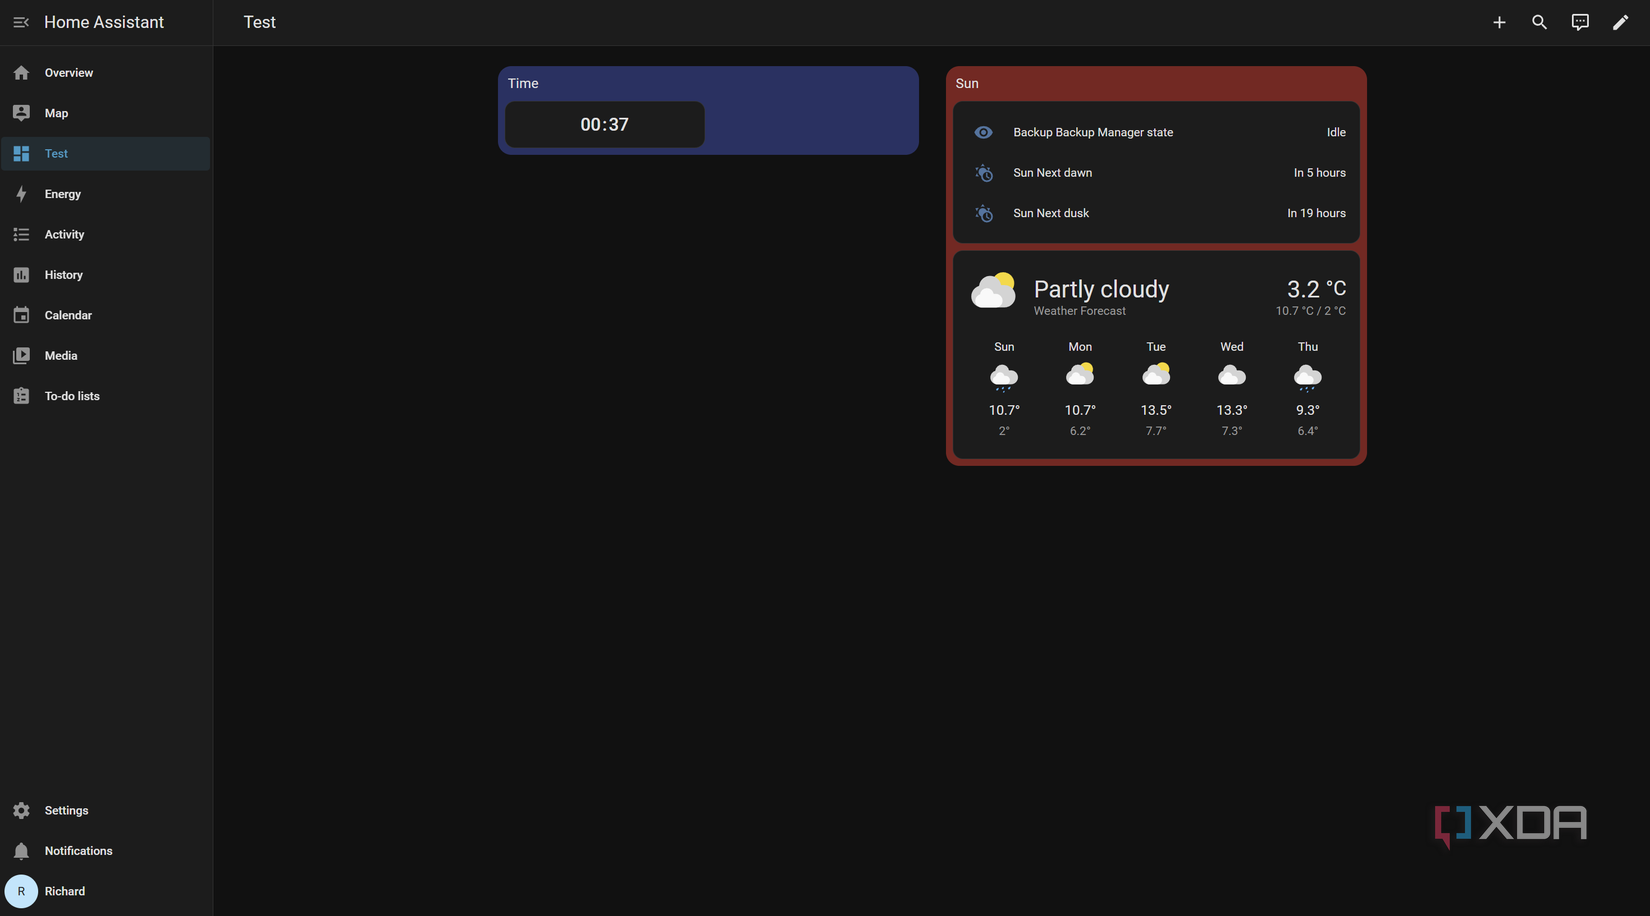Click the Energy lightning bolt icon
1650x916 pixels.
pos(21,194)
